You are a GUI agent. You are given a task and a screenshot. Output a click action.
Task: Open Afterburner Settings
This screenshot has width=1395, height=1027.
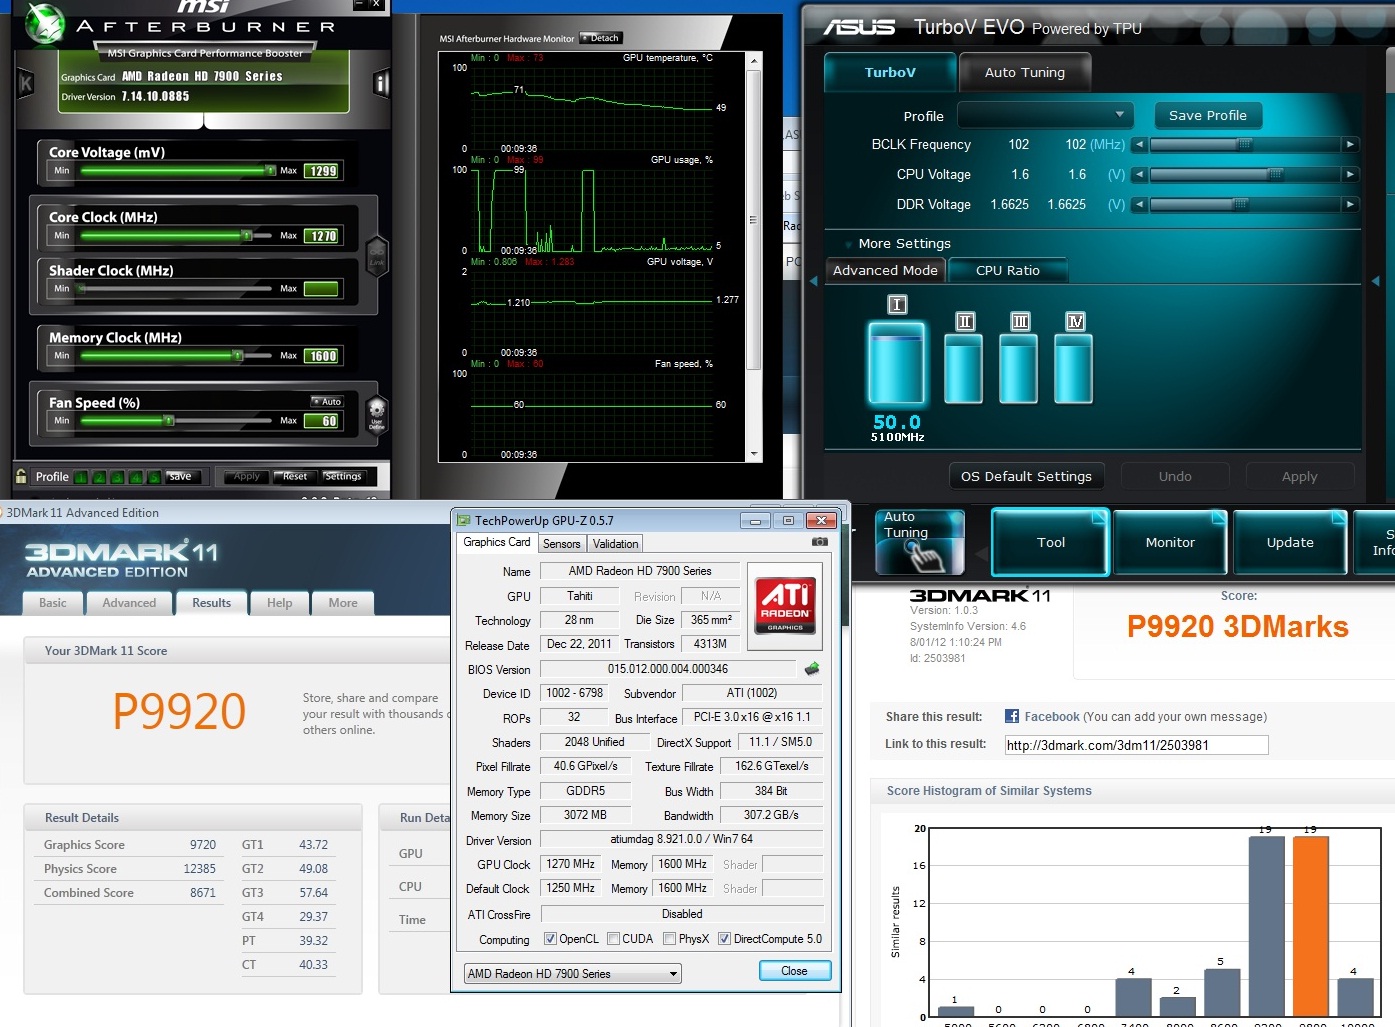coord(343,476)
